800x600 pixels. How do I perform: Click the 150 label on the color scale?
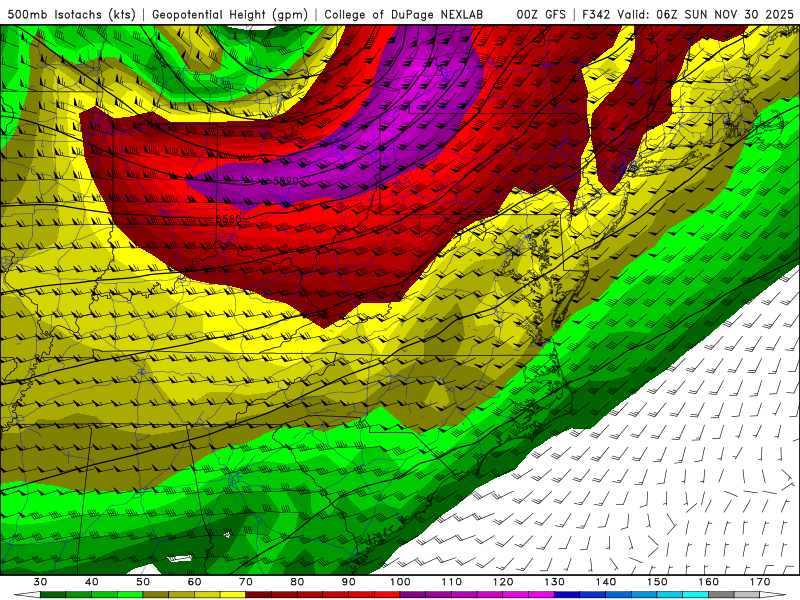pyautogui.click(x=657, y=582)
